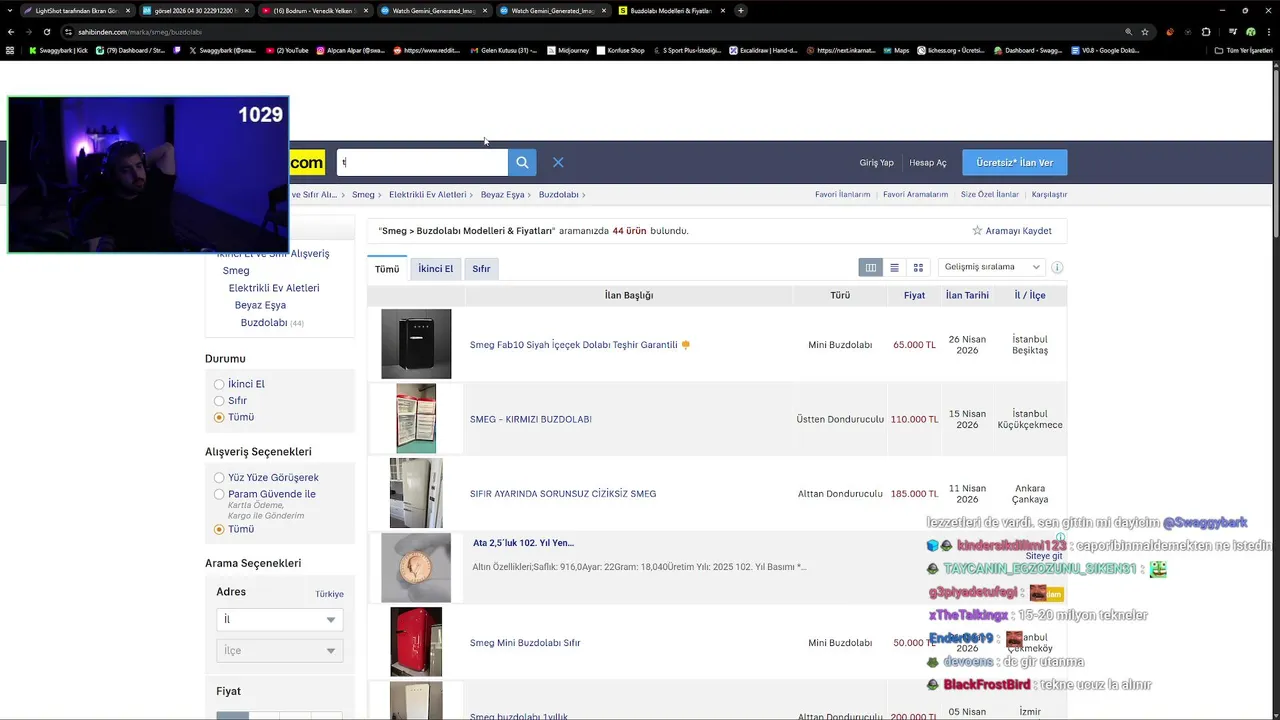Image resolution: width=1280 pixels, height=720 pixels.
Task: Click the Swaggybark Kick bookmark
Action: (58, 50)
